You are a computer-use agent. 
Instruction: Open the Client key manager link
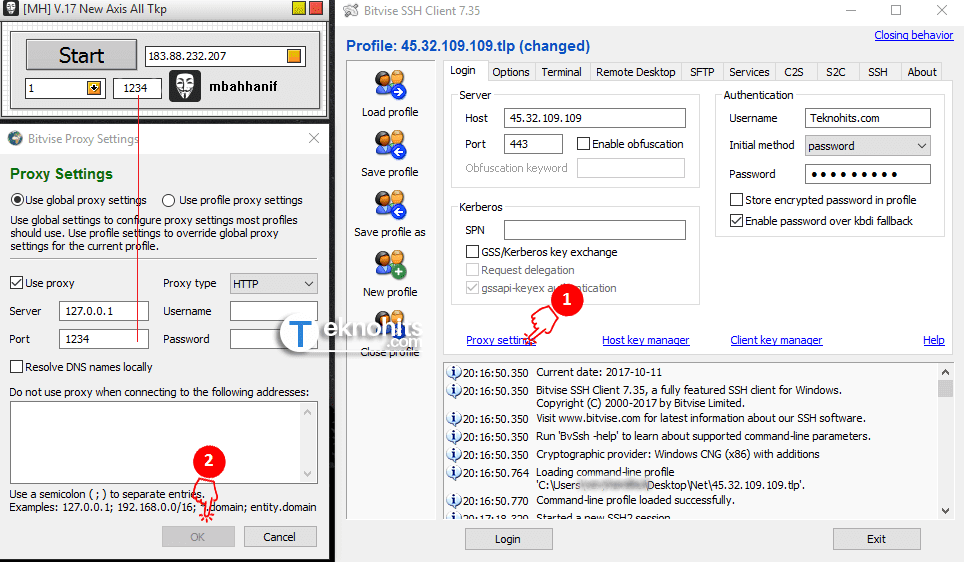(x=776, y=340)
